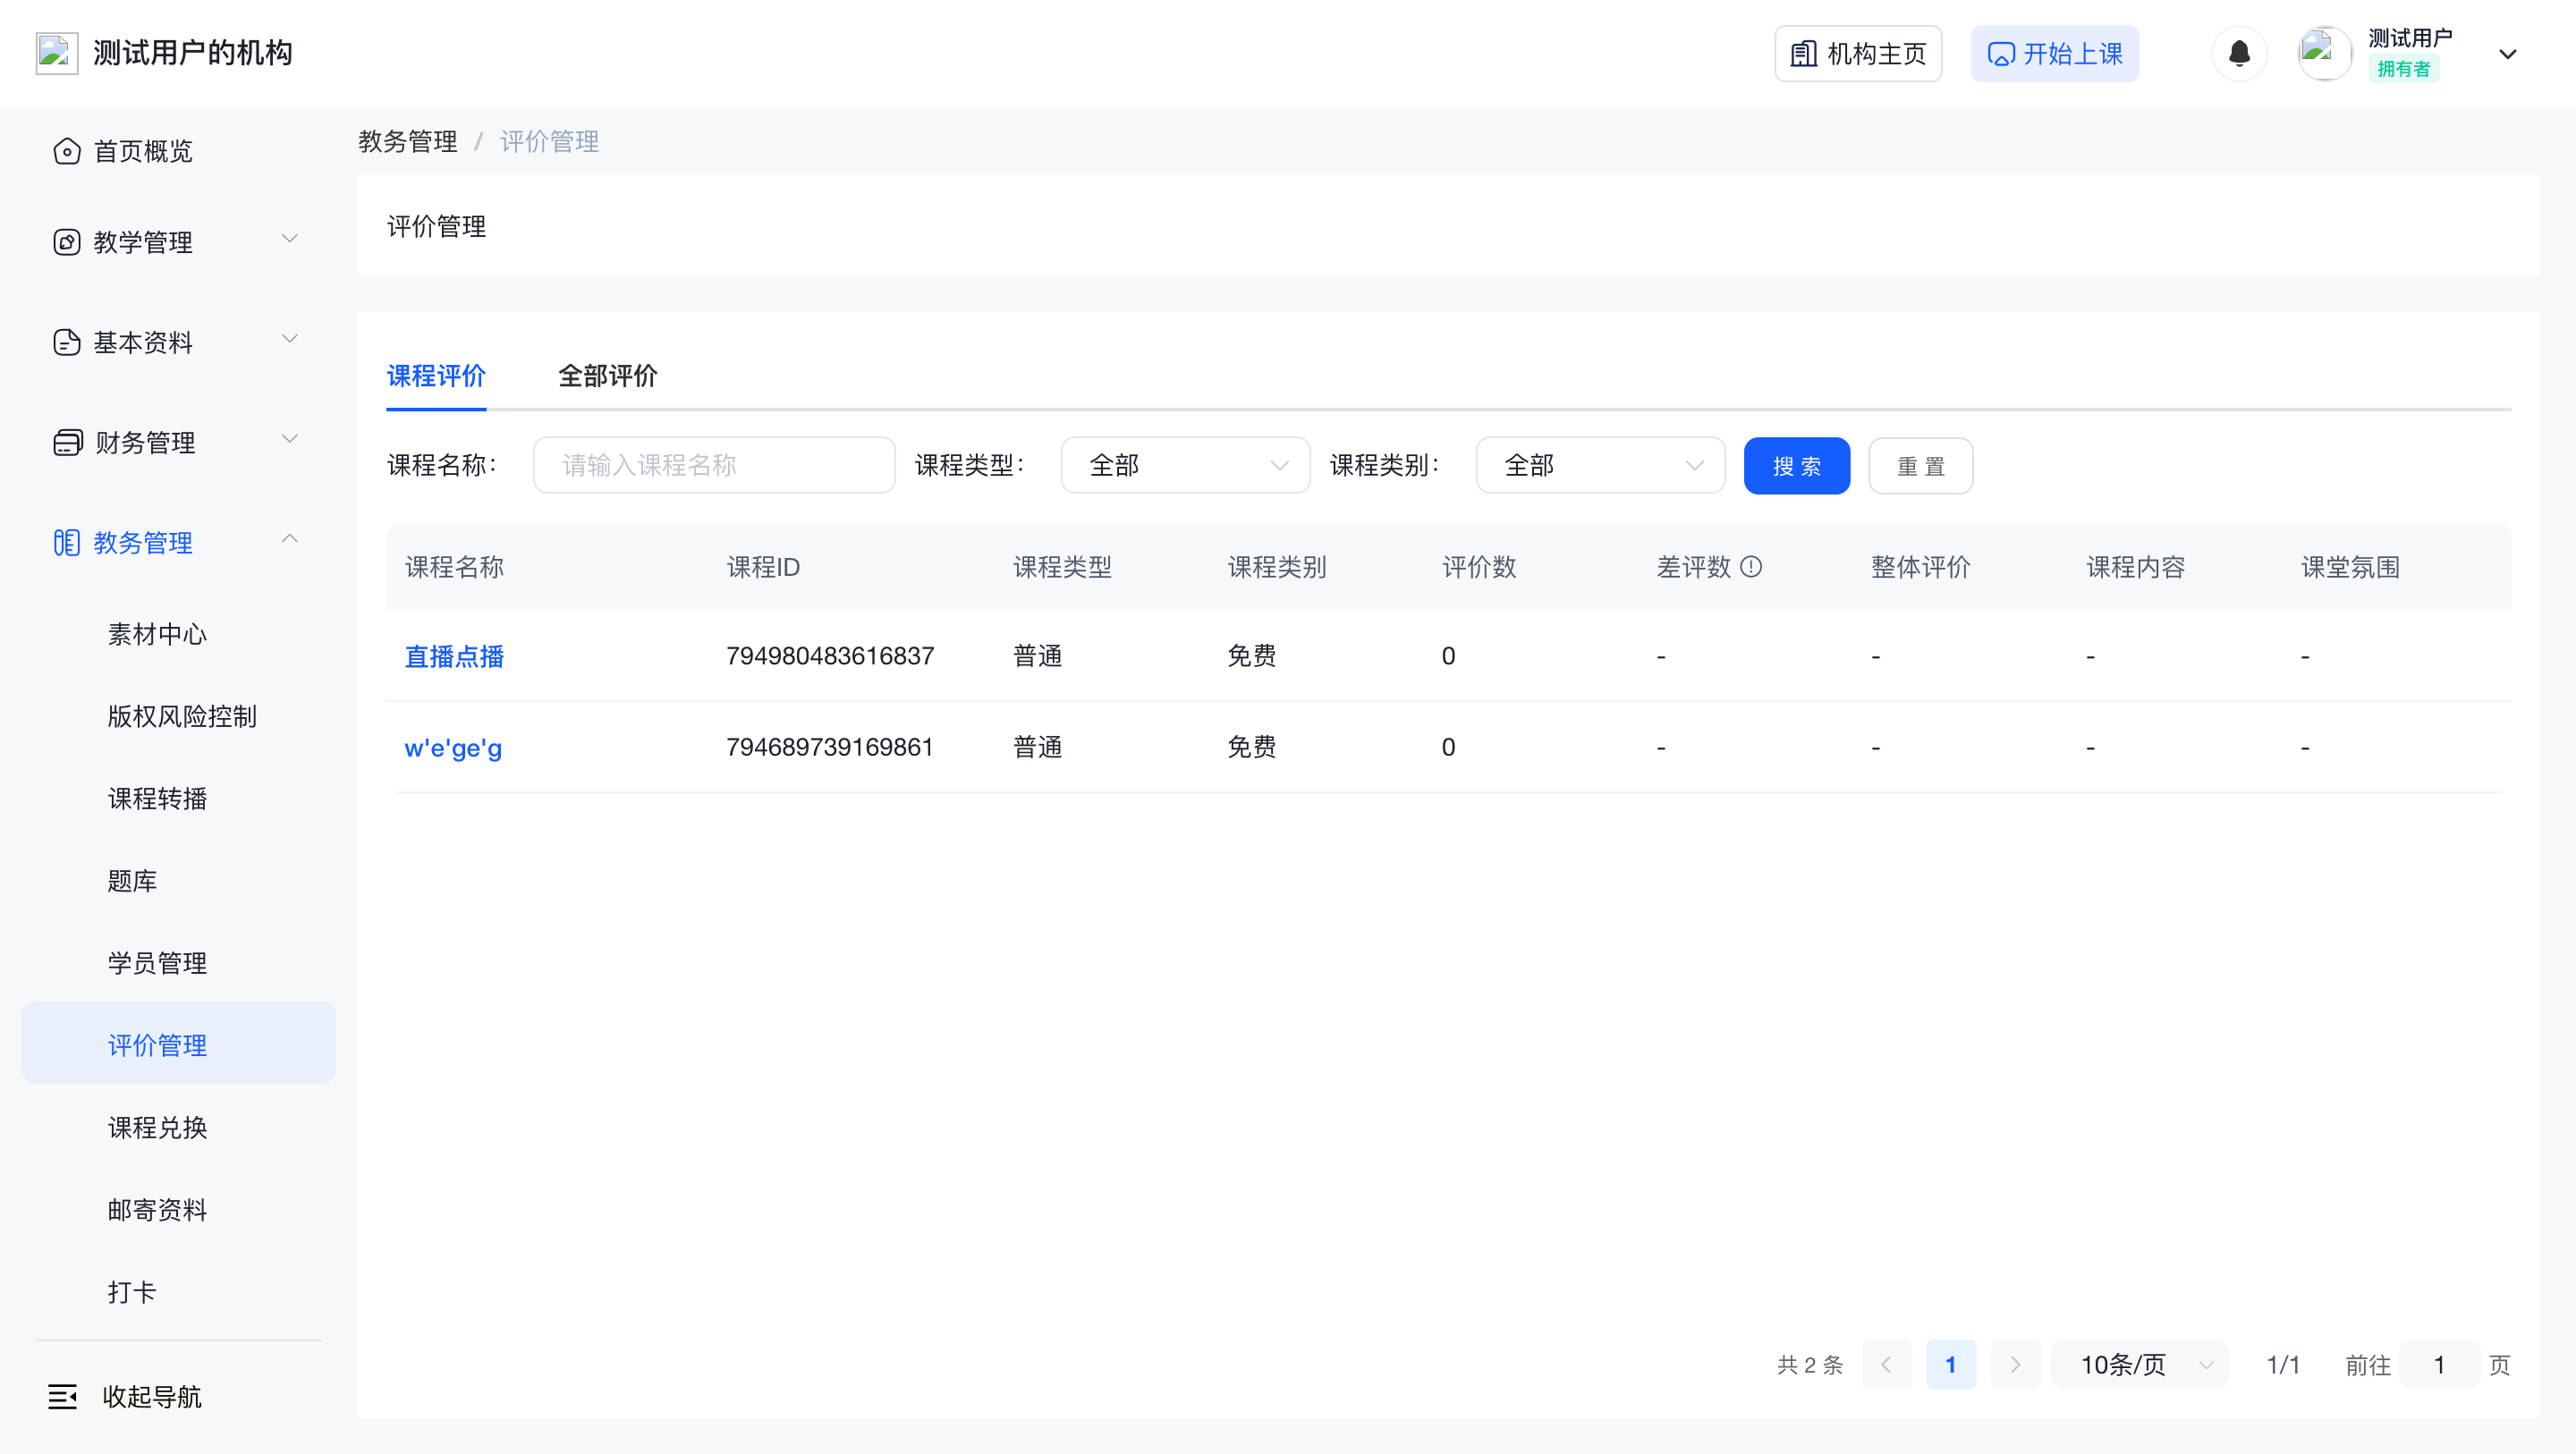Click the blue 搜索 button
Viewport: 2576px width, 1454px height.
[1796, 466]
